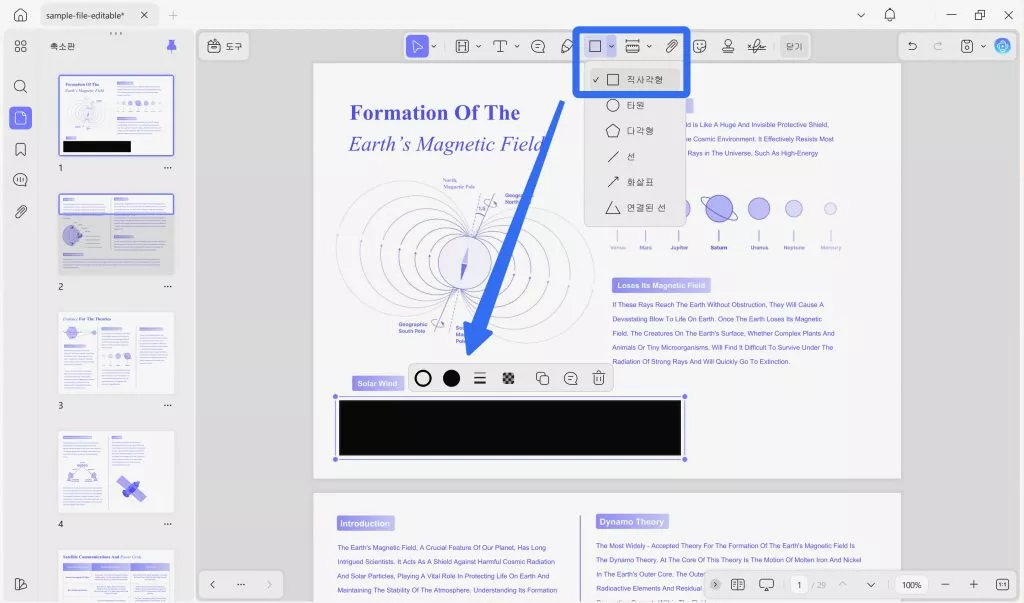Image resolution: width=1024 pixels, height=603 pixels.
Task: Collapse the bottom navigation bar arrow
Action: click(x=716, y=585)
